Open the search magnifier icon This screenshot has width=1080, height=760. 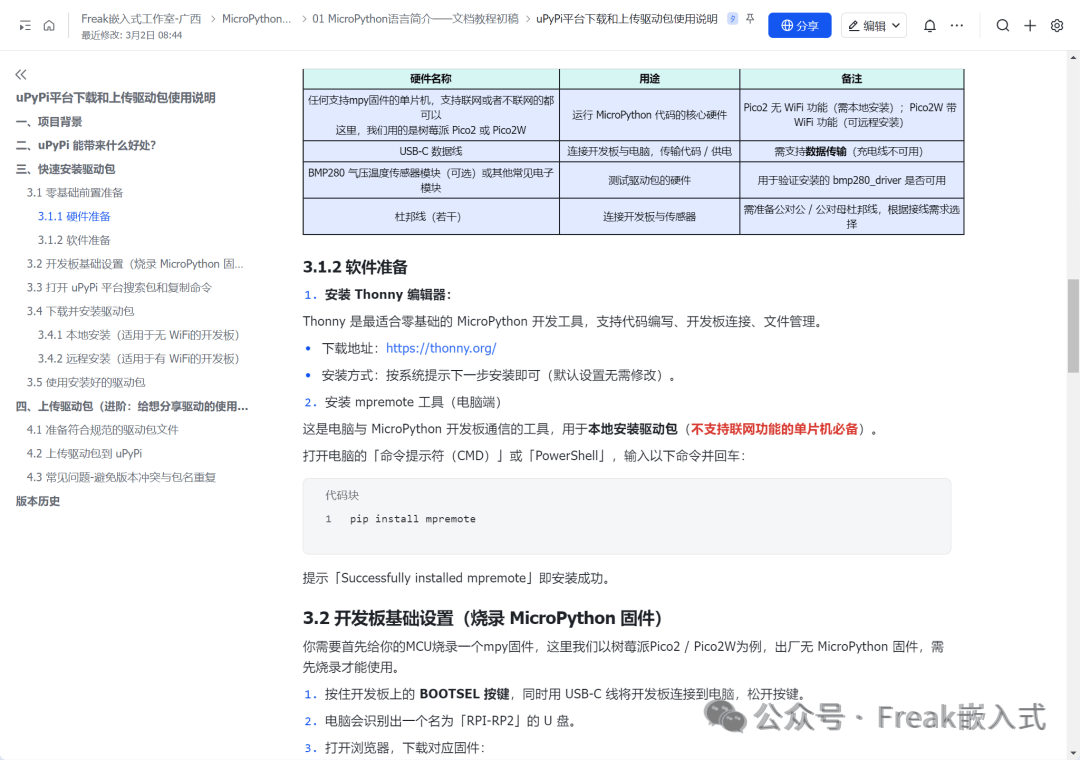pos(1003,26)
